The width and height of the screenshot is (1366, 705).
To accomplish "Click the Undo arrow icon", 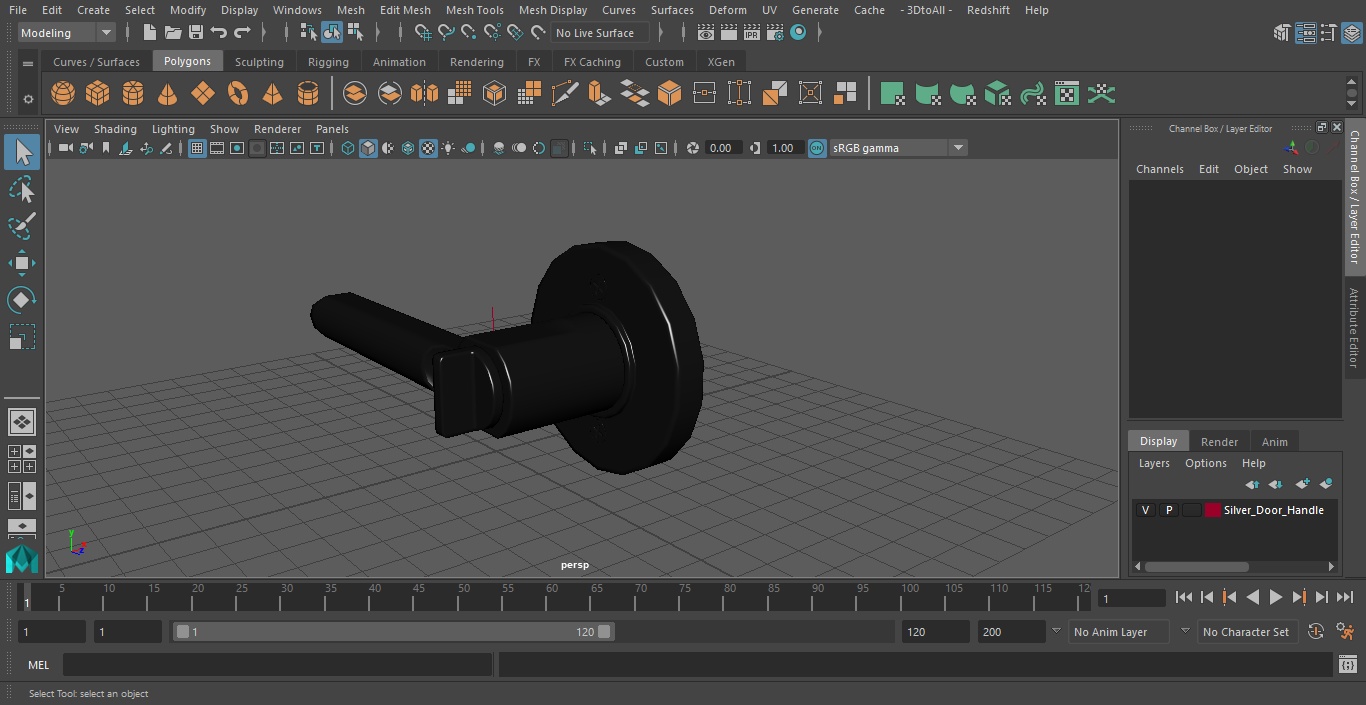I will point(219,33).
